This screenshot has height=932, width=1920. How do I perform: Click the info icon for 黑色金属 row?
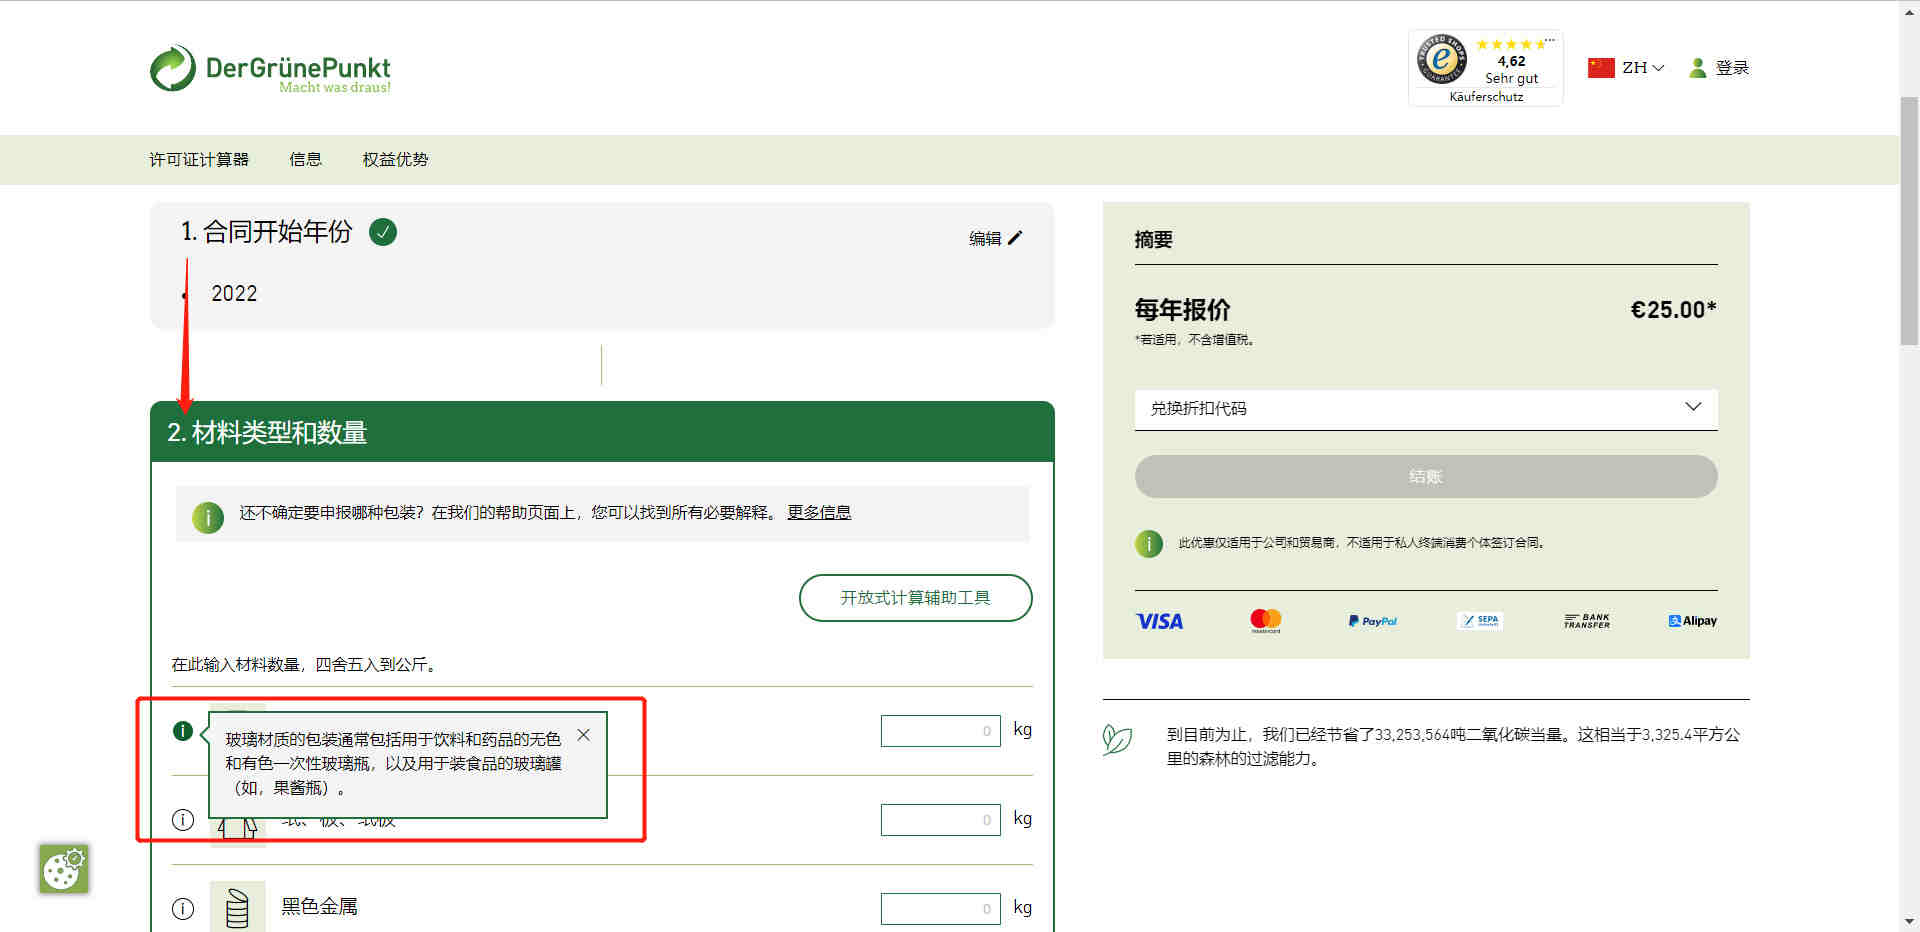tap(183, 909)
